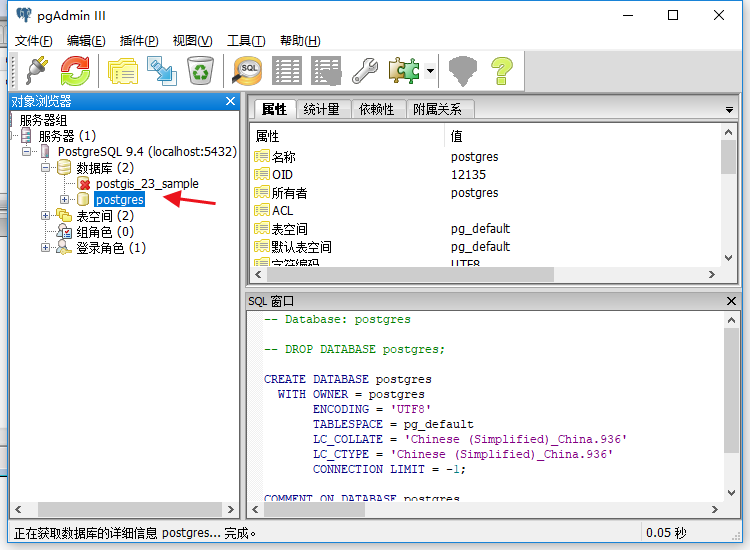
Task: Click the plug connection toolbar icon
Action: [37, 71]
